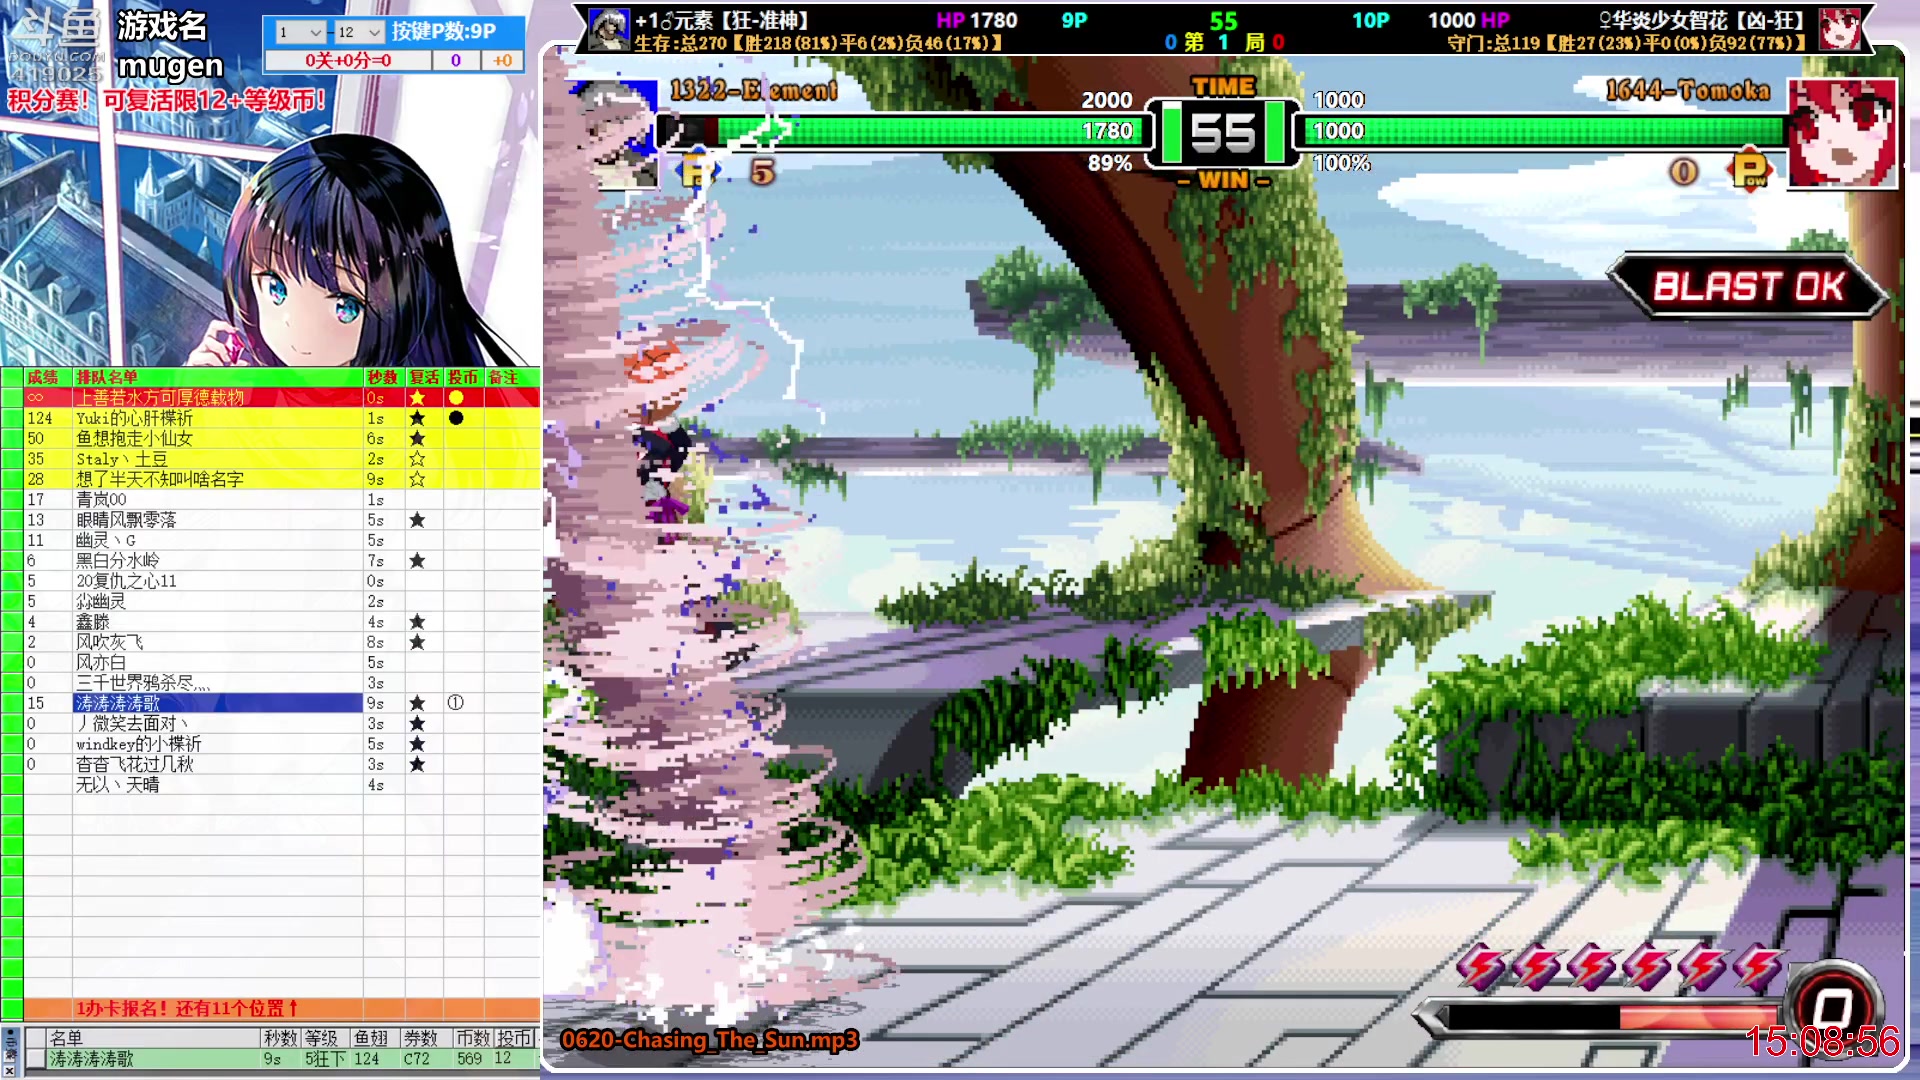Click the Tomoka red-haired character portrait
Screen dimensions: 1920x1080
tap(1842, 133)
